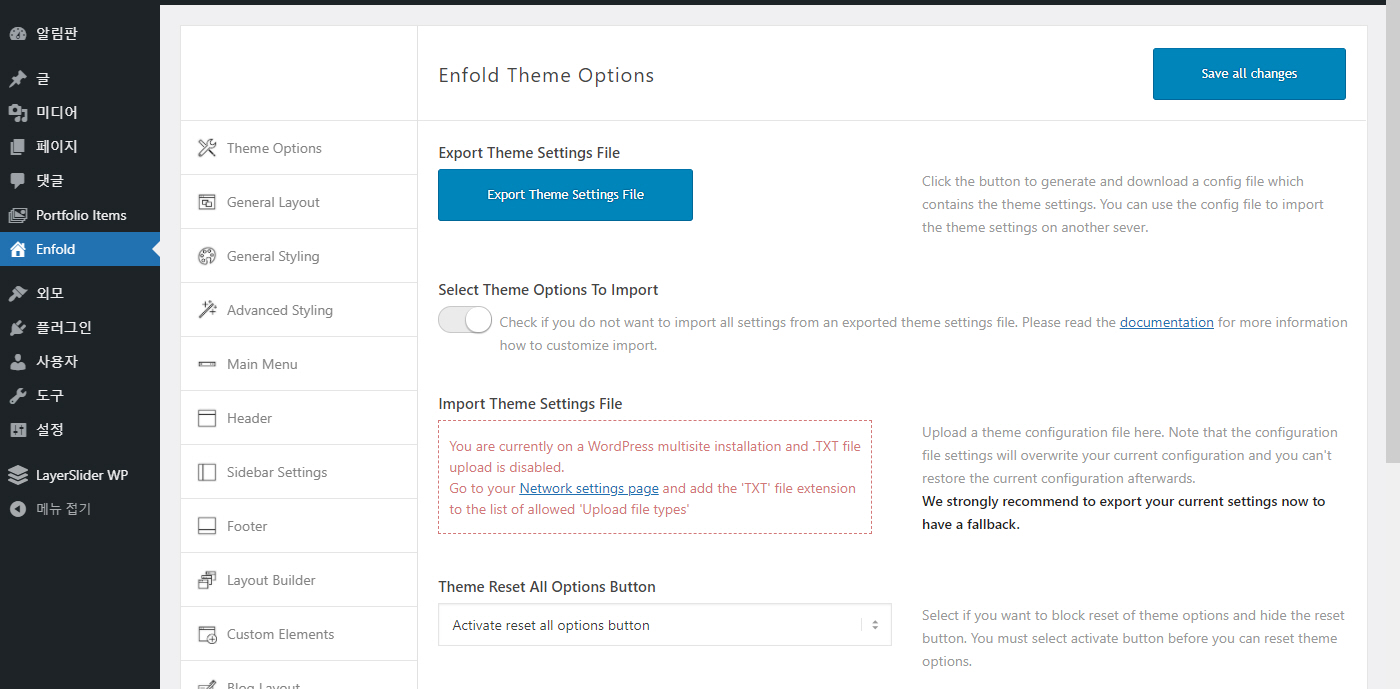Click the Layout Builder stacked windows icon
Image resolution: width=1400 pixels, height=689 pixels.
pos(207,580)
